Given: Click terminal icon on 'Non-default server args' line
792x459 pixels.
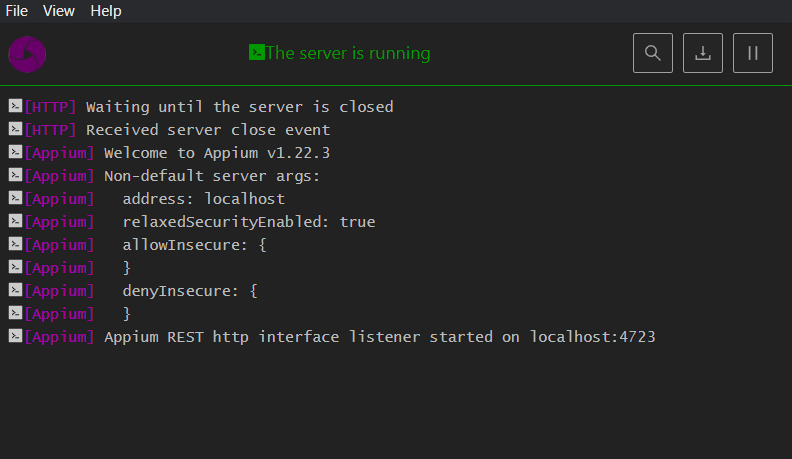Looking at the screenshot, I should pos(15,175).
